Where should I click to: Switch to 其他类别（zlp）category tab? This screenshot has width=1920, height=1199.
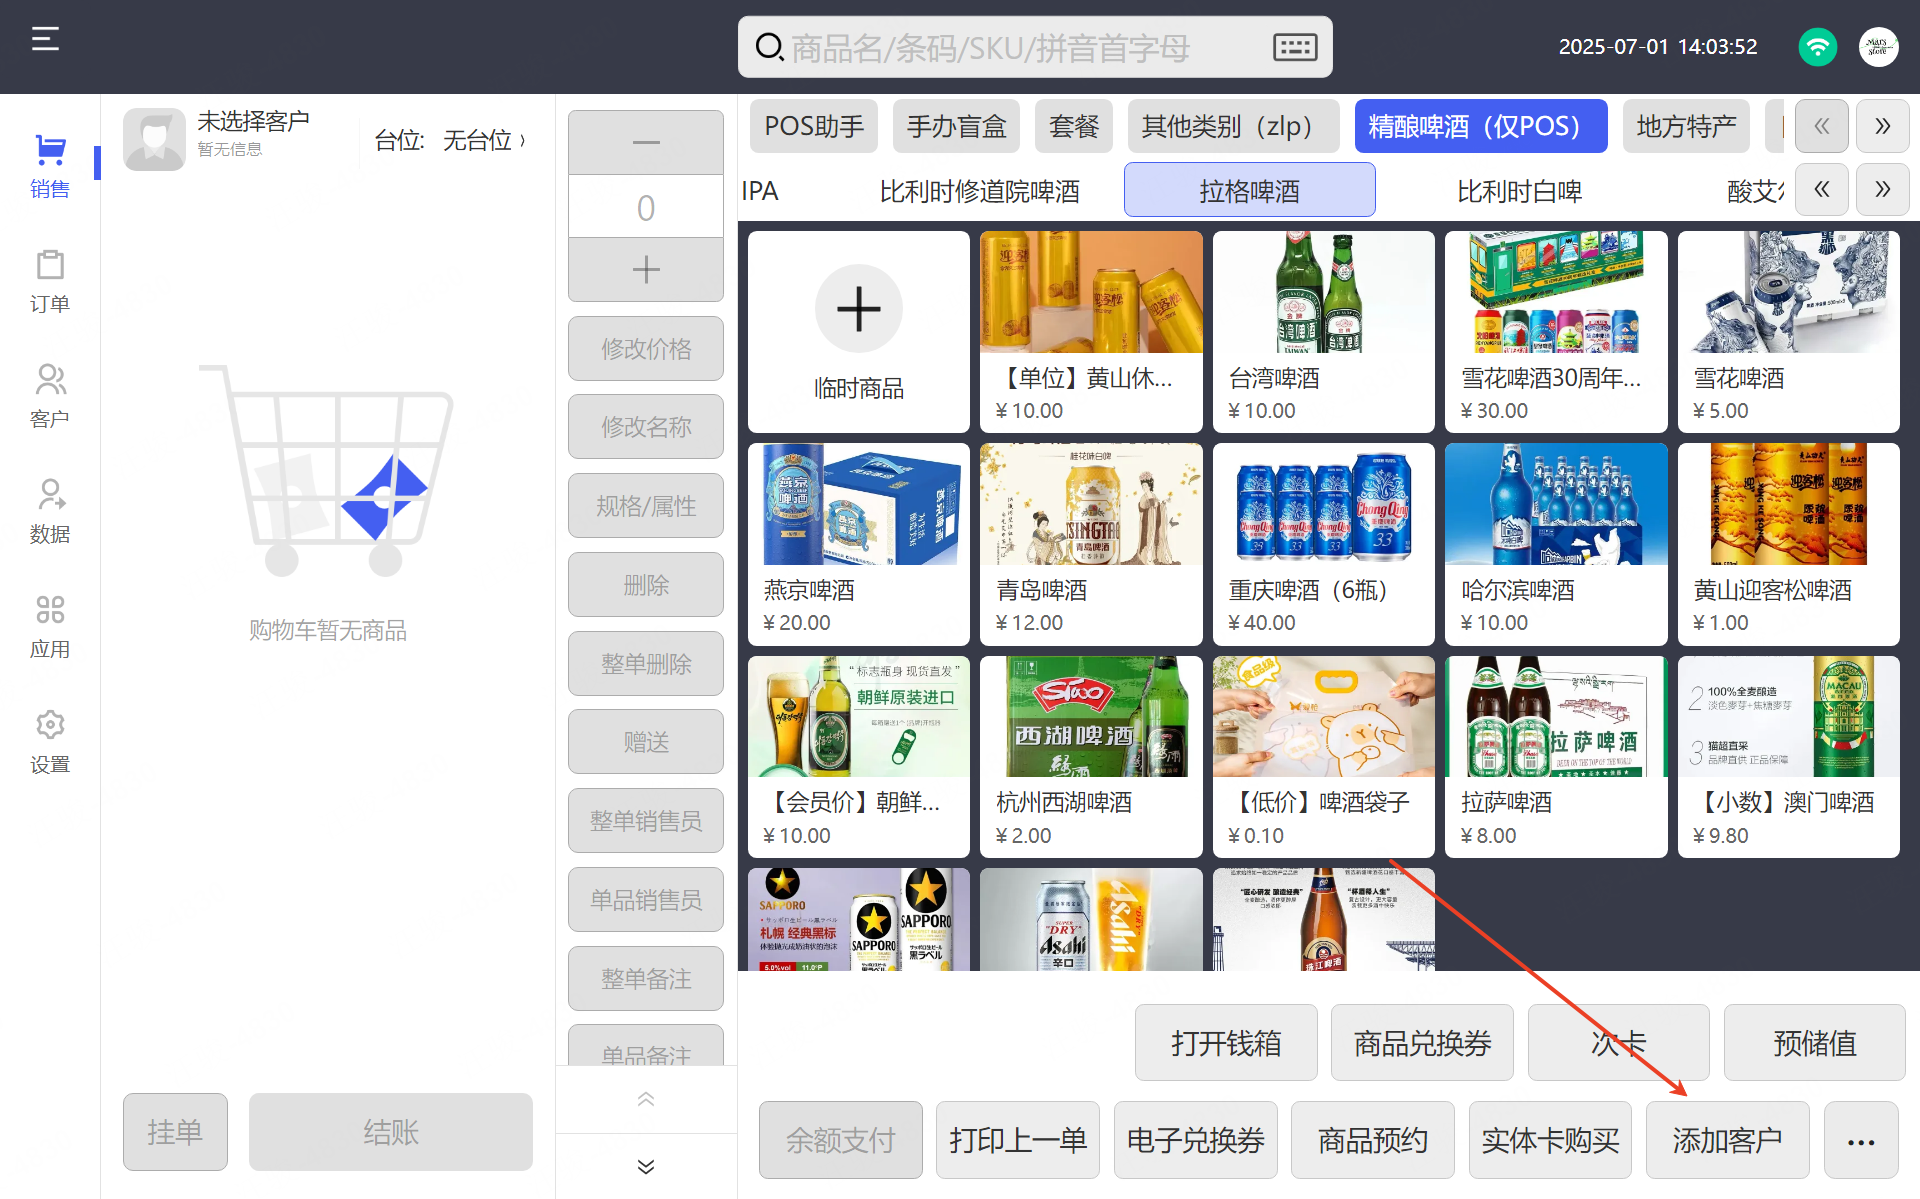click(x=1233, y=126)
